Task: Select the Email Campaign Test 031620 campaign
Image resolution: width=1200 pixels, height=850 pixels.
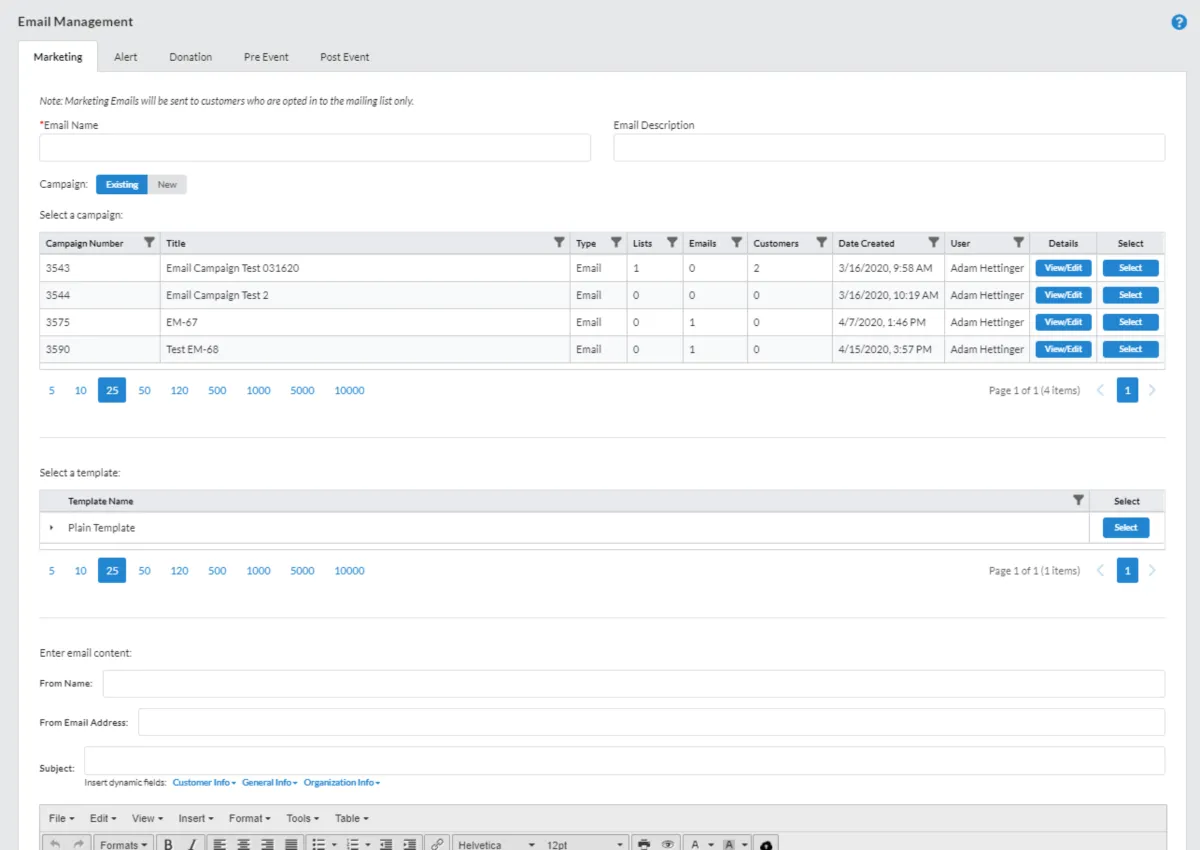Action: [x=1130, y=268]
